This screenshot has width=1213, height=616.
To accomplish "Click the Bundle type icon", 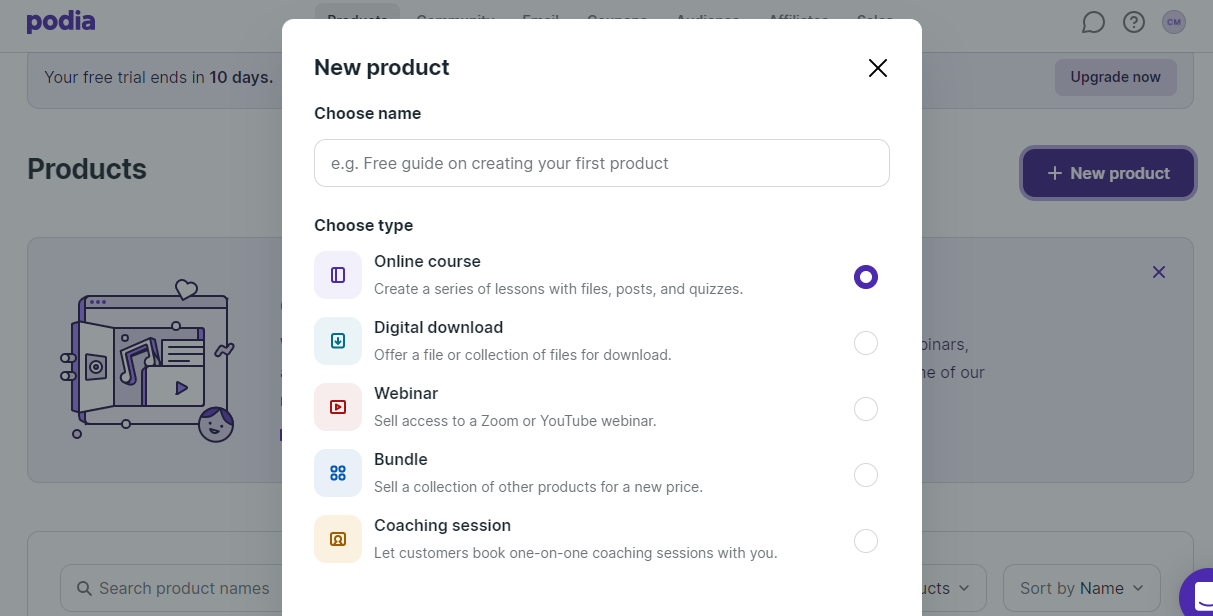I will [x=338, y=473].
